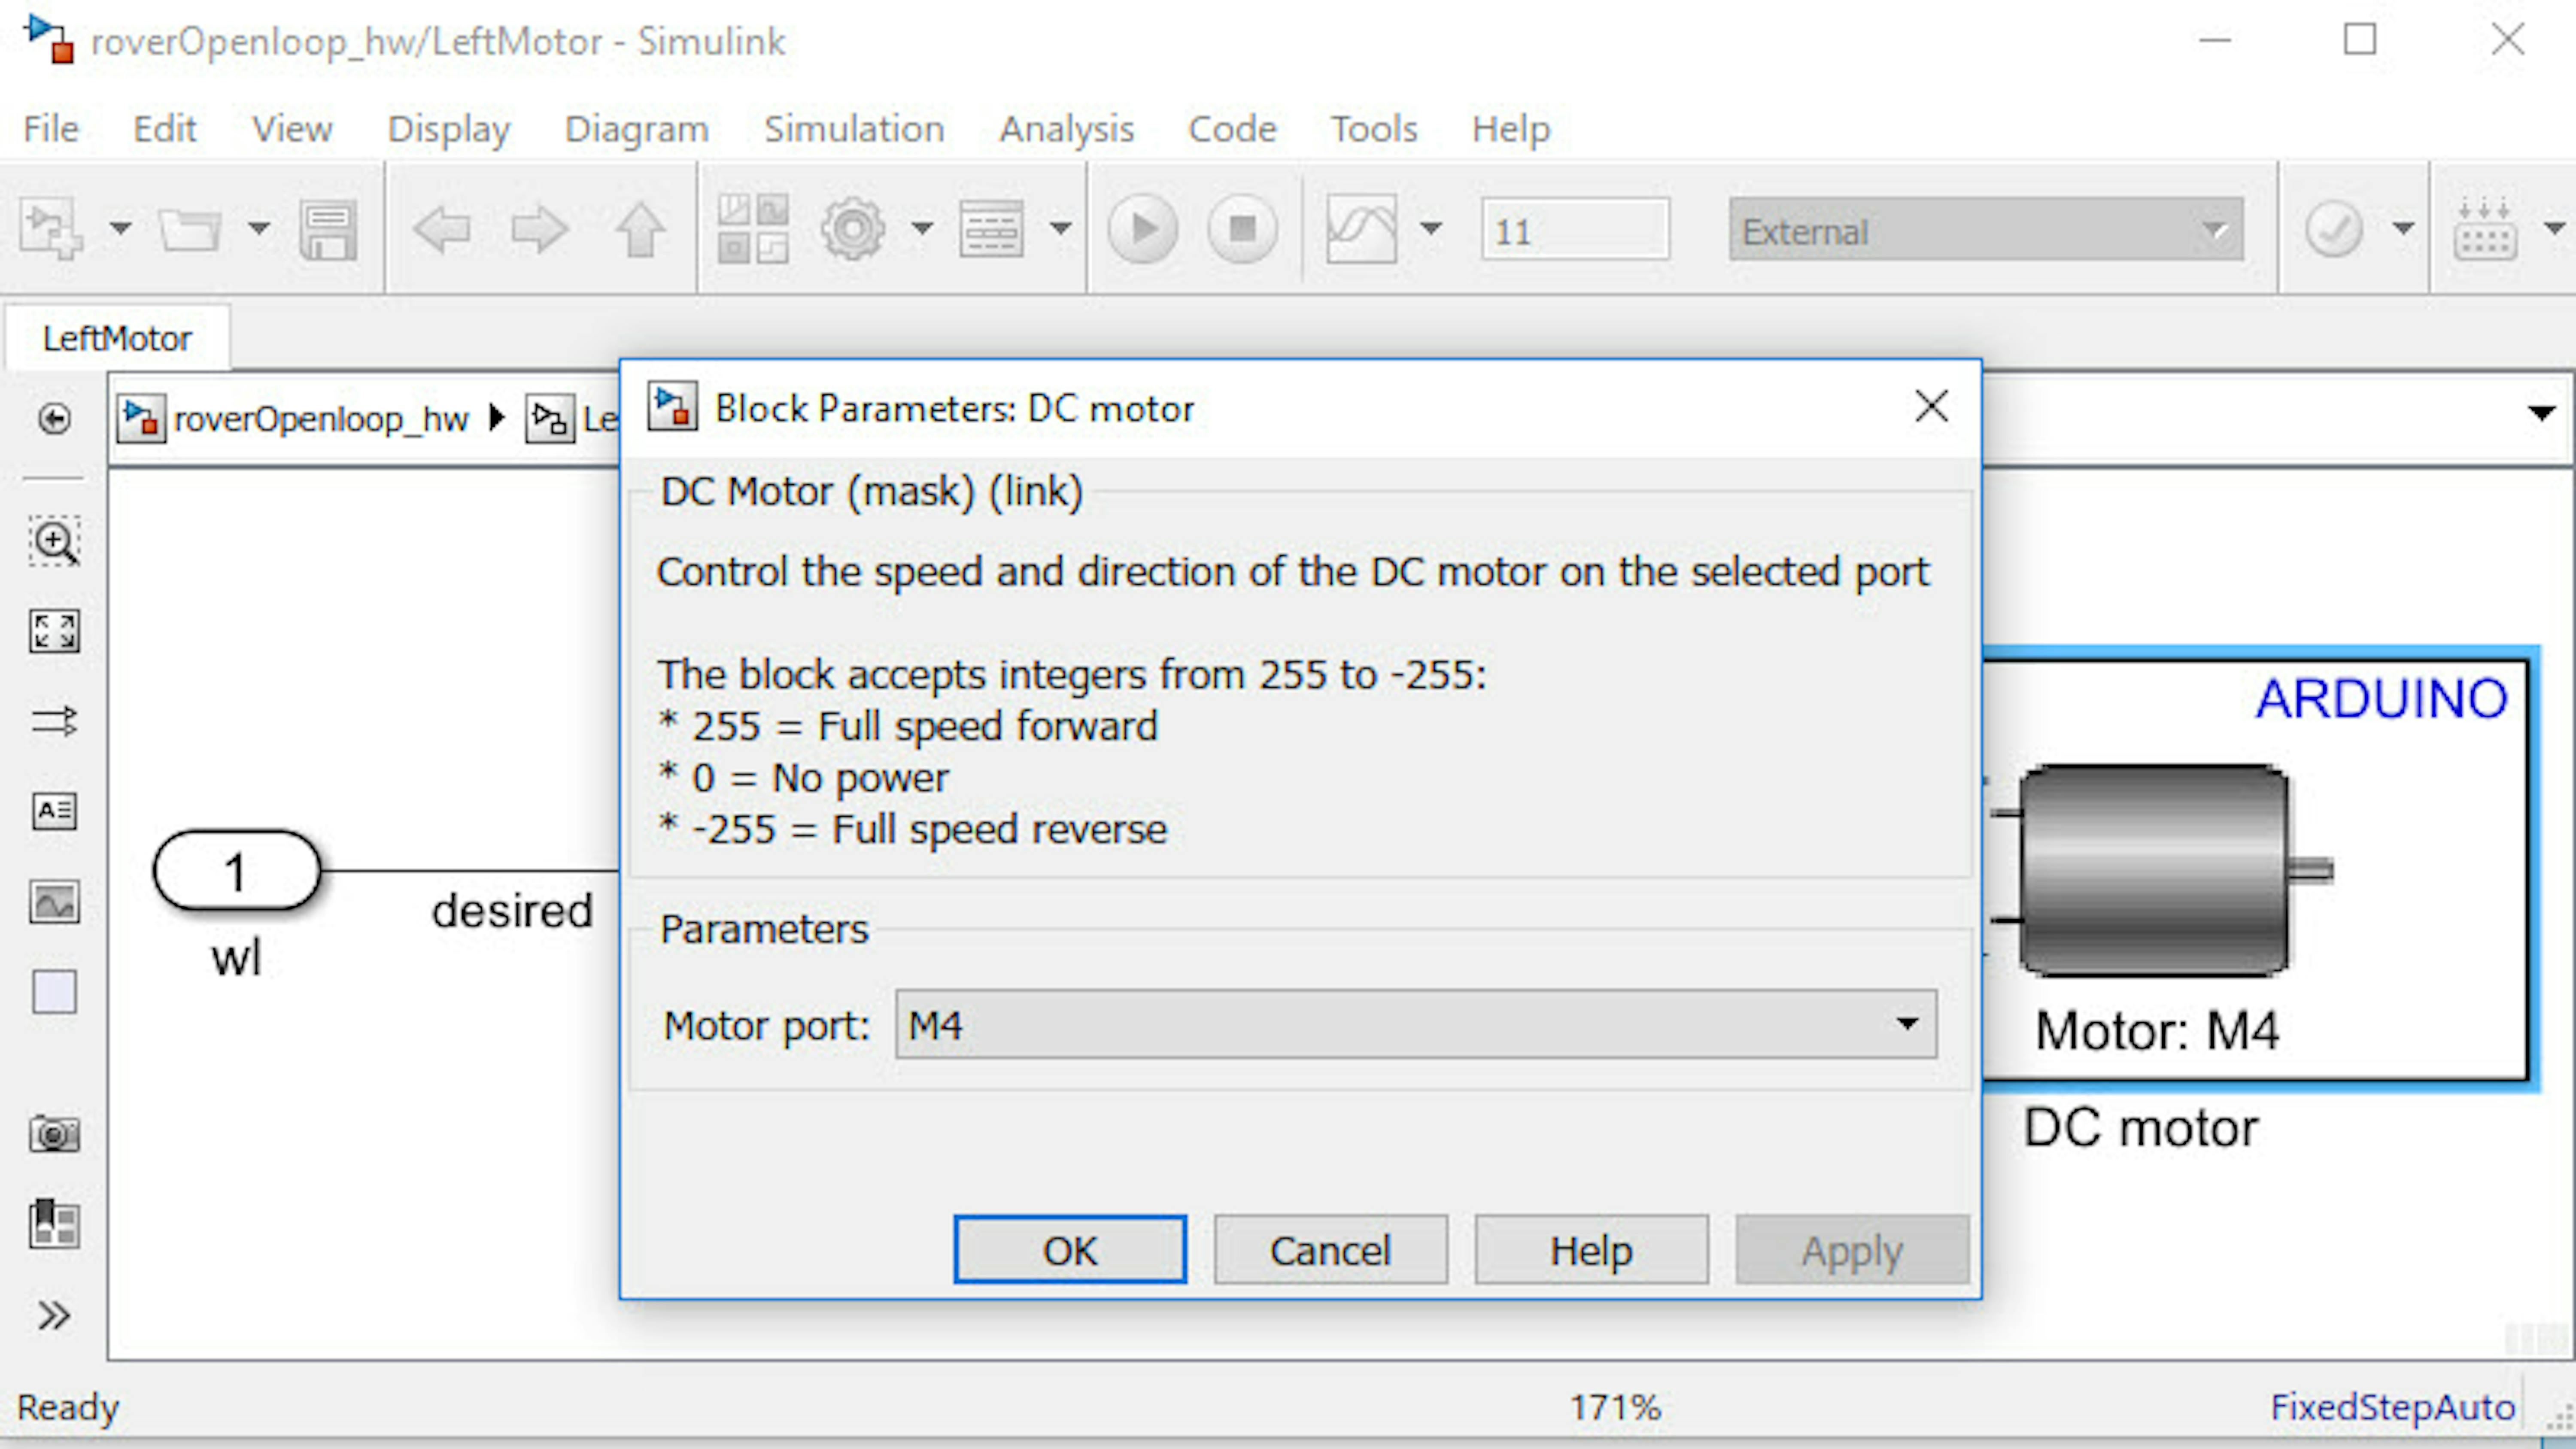Viewport: 2576px width, 1449px height.
Task: Click the Run simulation button
Action: [1143, 229]
